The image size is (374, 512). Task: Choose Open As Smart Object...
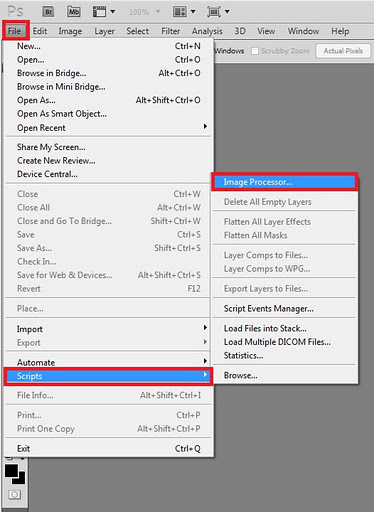point(108,114)
